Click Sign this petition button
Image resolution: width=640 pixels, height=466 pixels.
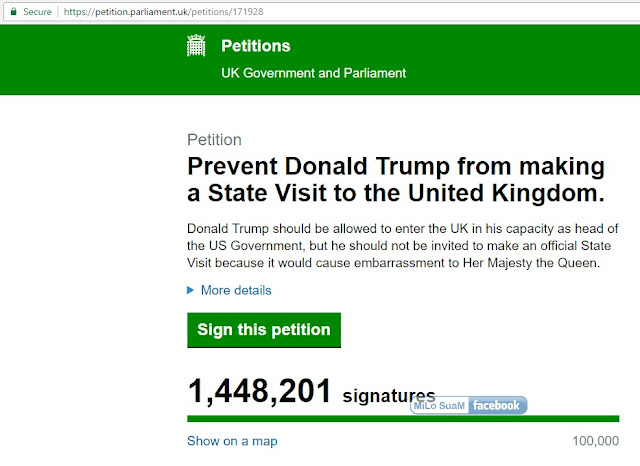tap(264, 330)
